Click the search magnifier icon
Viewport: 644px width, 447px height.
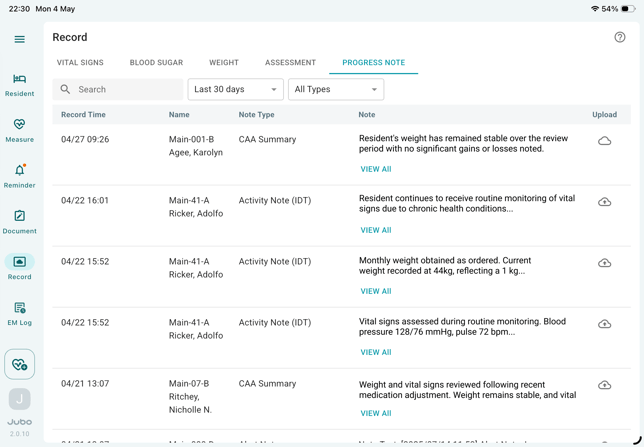(x=65, y=89)
